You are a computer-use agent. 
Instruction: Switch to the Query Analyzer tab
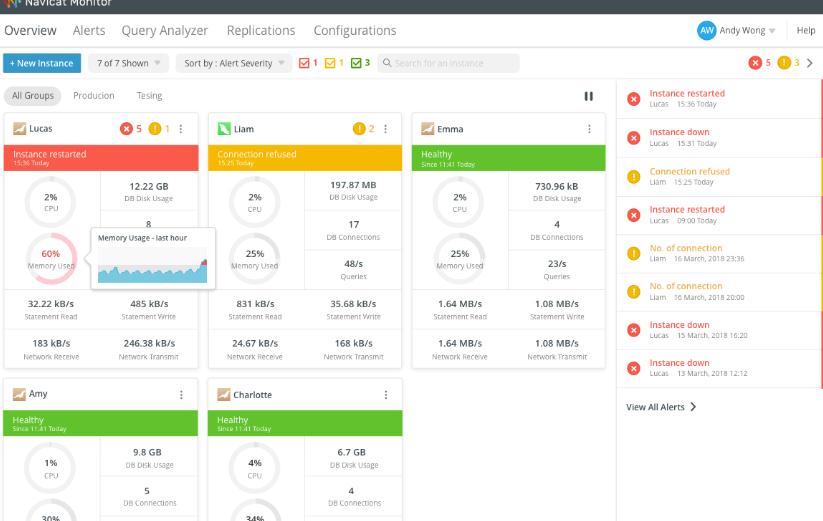click(165, 31)
